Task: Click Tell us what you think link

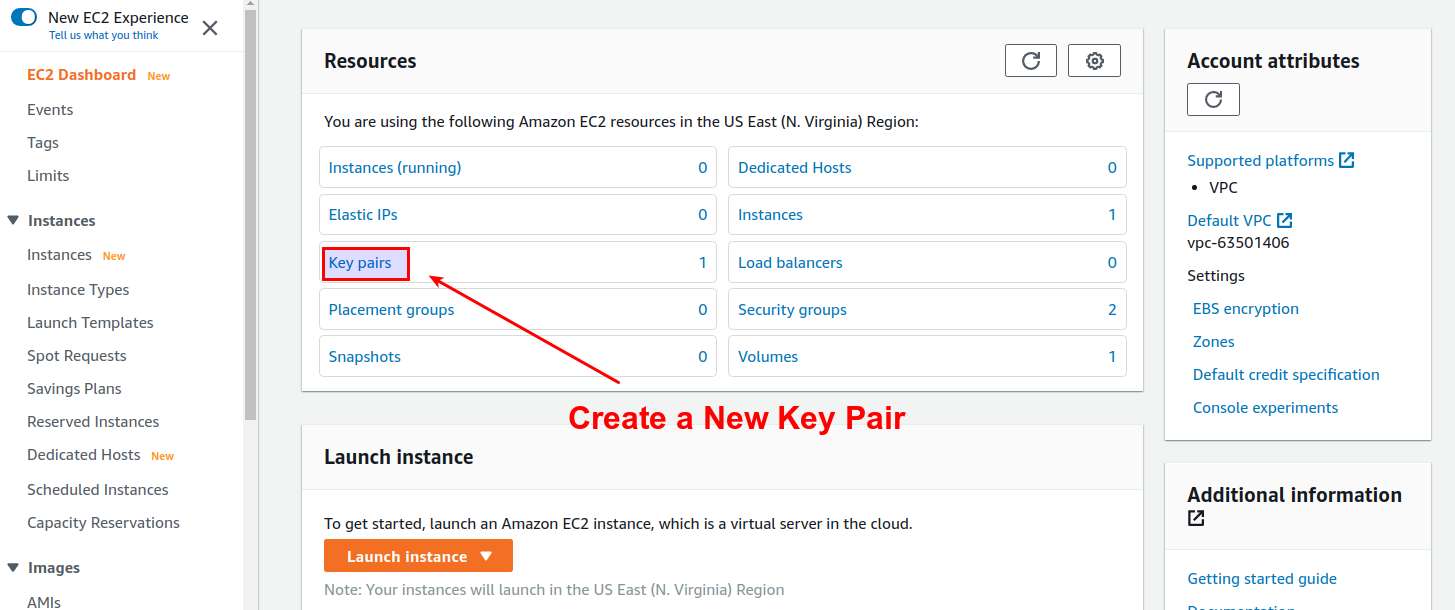Action: point(104,35)
